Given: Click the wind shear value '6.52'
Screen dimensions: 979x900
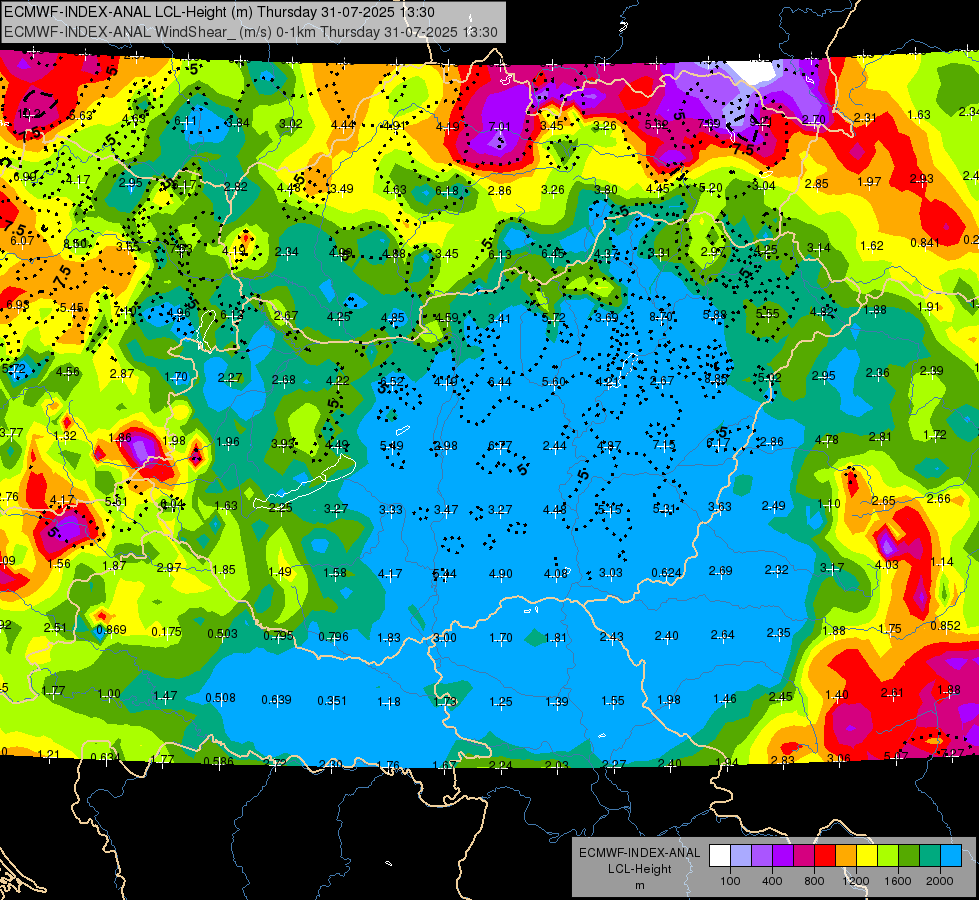Looking at the screenshot, I should (x=391, y=382).
